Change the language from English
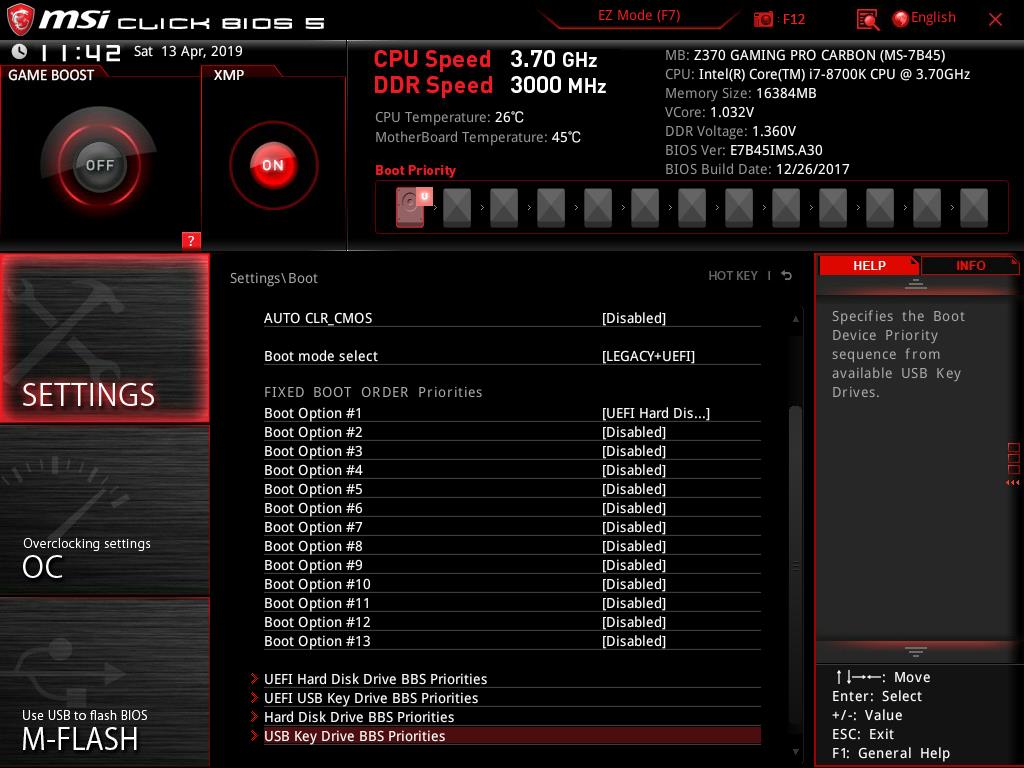 tap(933, 18)
